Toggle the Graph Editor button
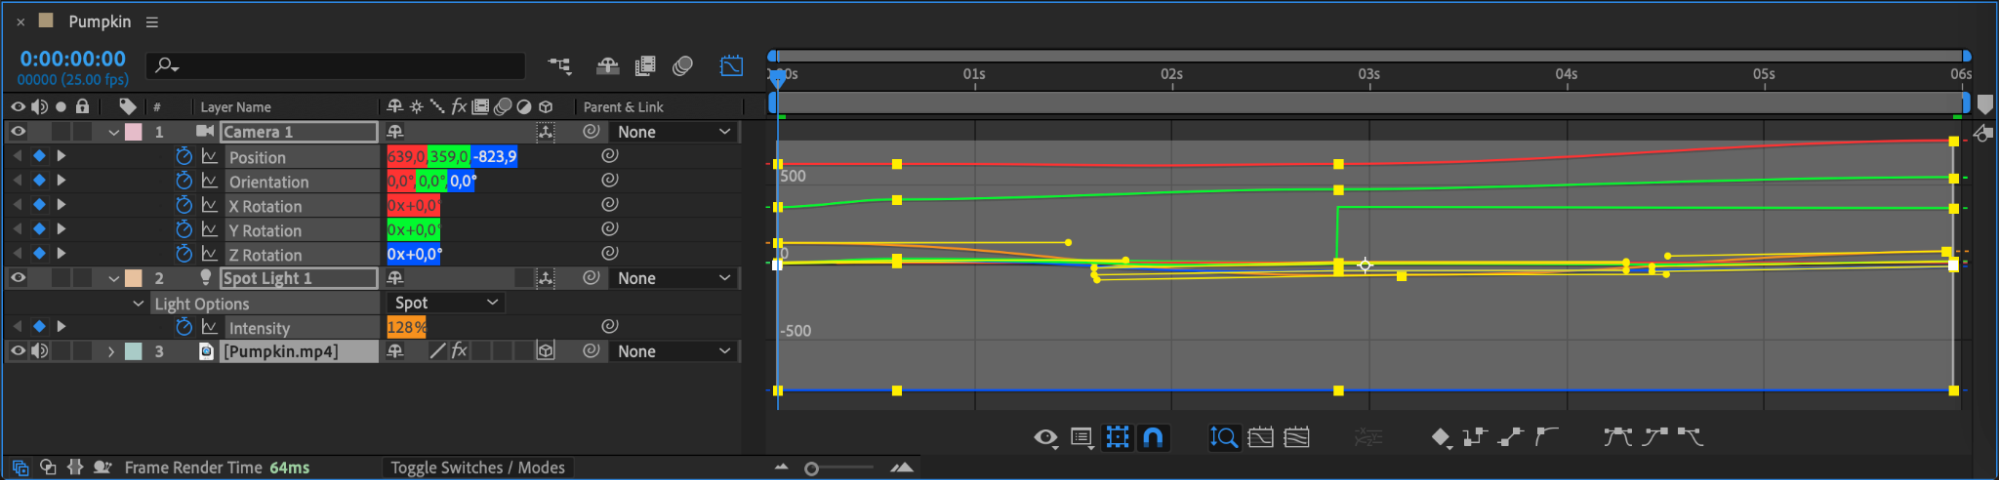Viewport: 1999px width, 481px height. coord(732,66)
